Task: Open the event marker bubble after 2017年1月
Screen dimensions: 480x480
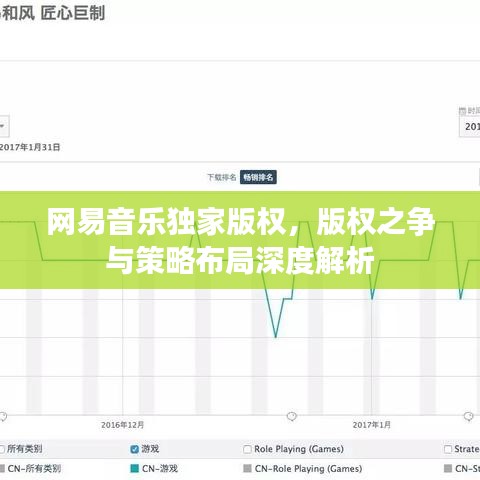Action: click(x=468, y=416)
